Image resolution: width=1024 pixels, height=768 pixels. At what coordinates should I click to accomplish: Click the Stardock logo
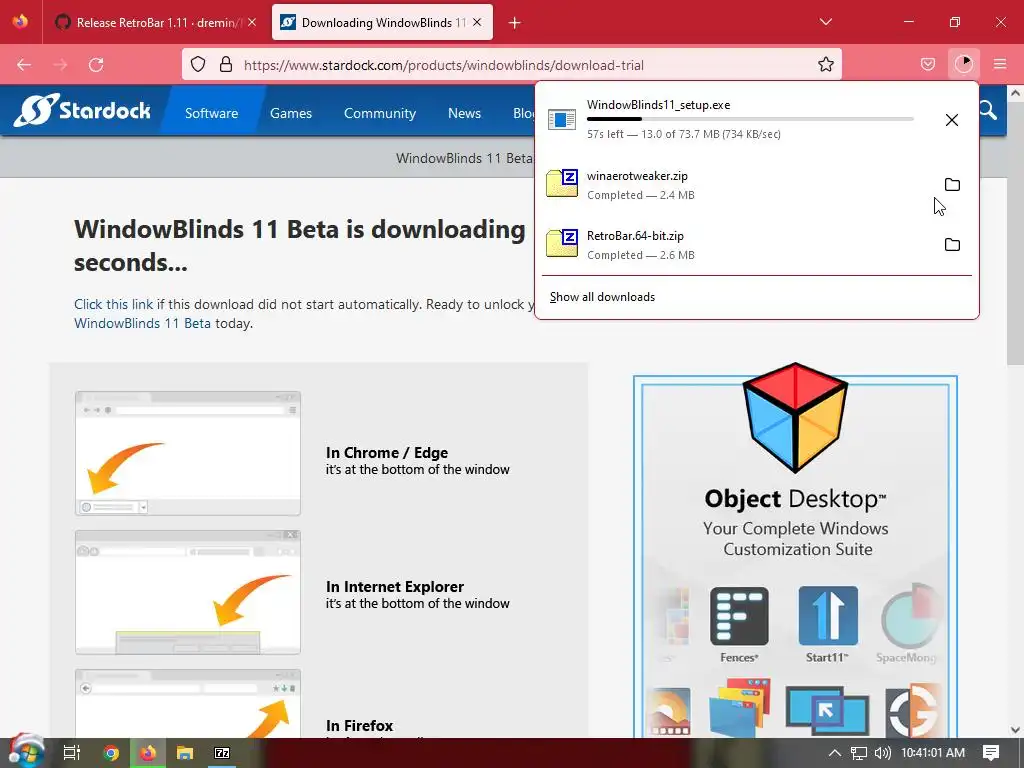click(x=82, y=110)
